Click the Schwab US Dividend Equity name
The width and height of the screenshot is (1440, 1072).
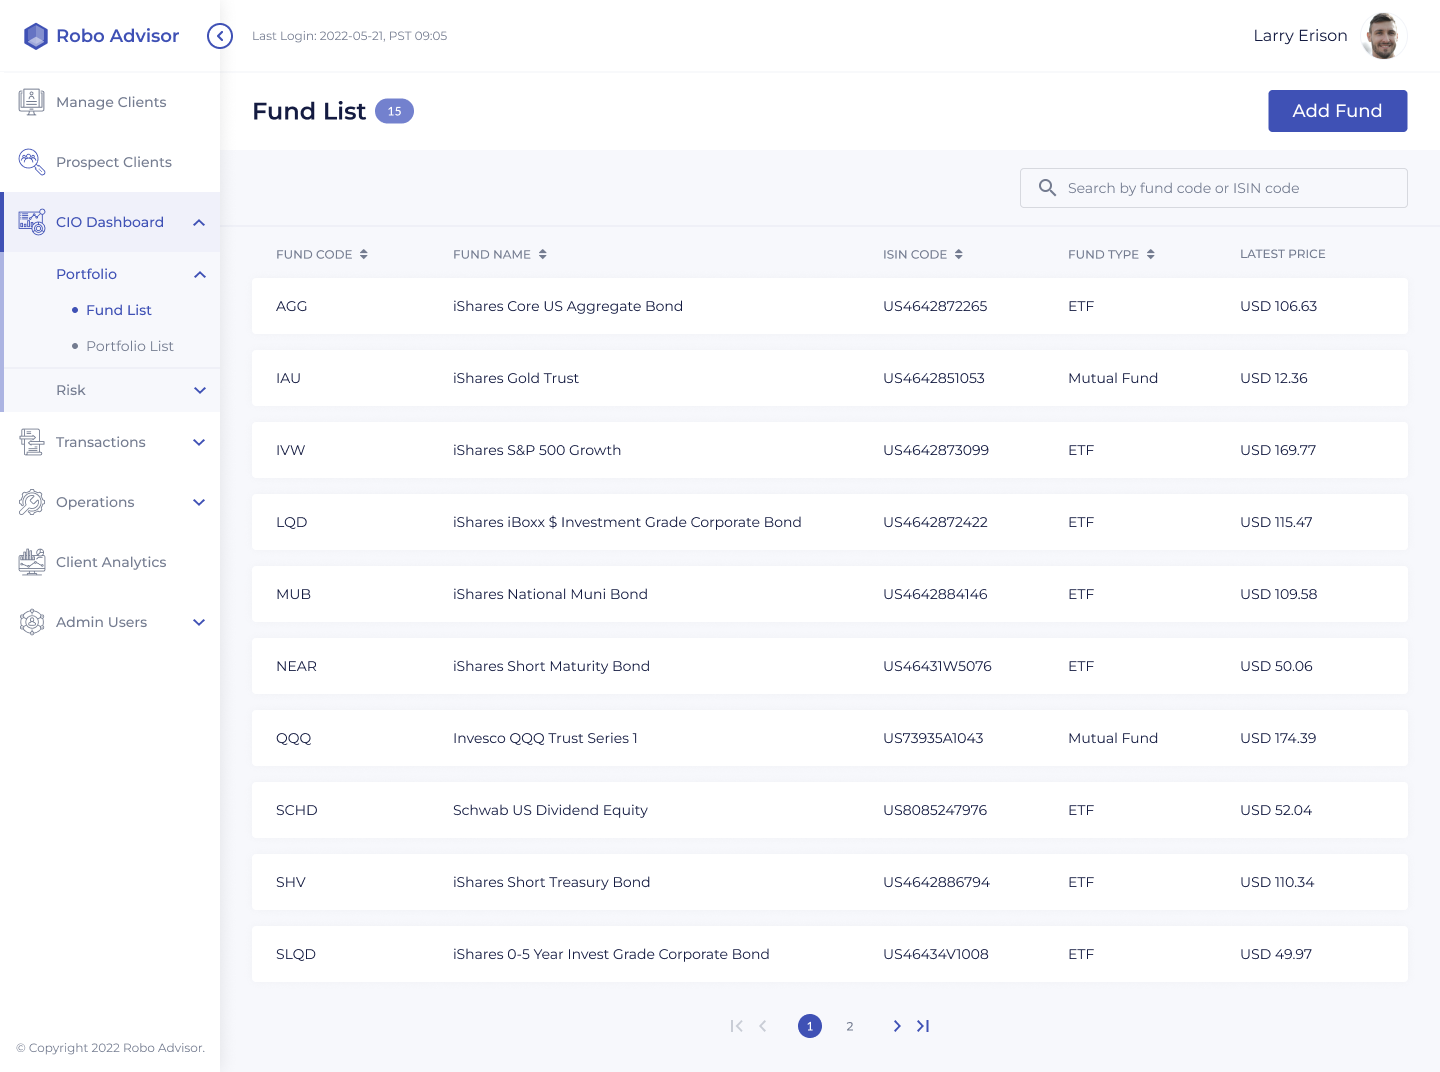550,810
